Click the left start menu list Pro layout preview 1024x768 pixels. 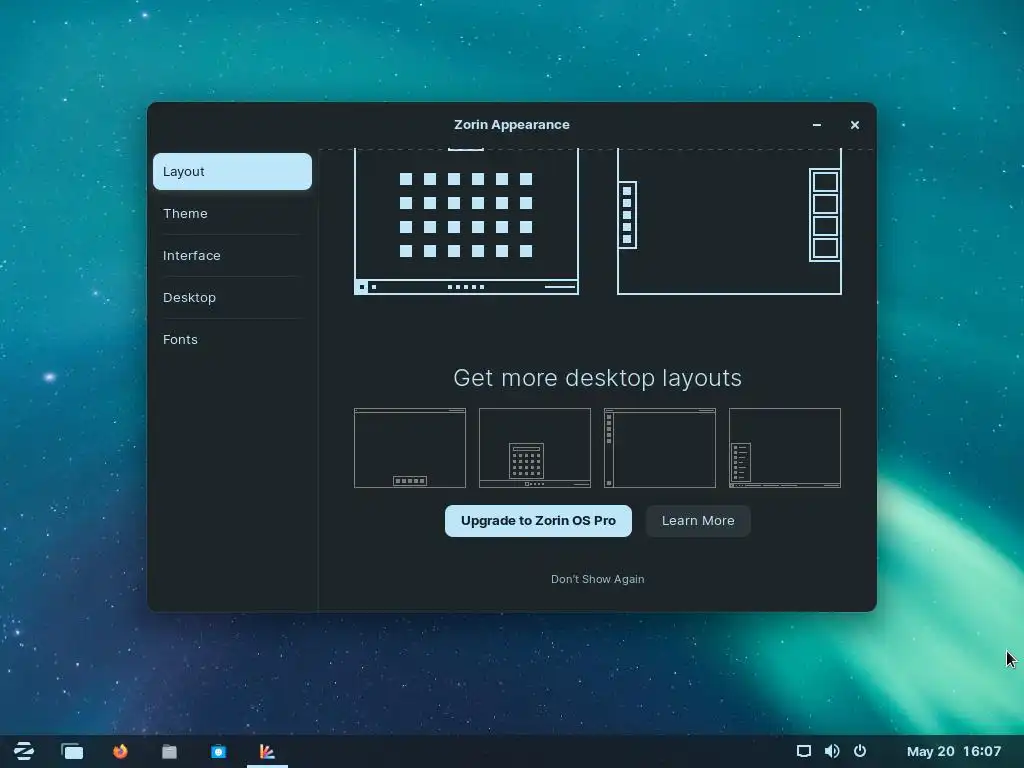click(784, 448)
